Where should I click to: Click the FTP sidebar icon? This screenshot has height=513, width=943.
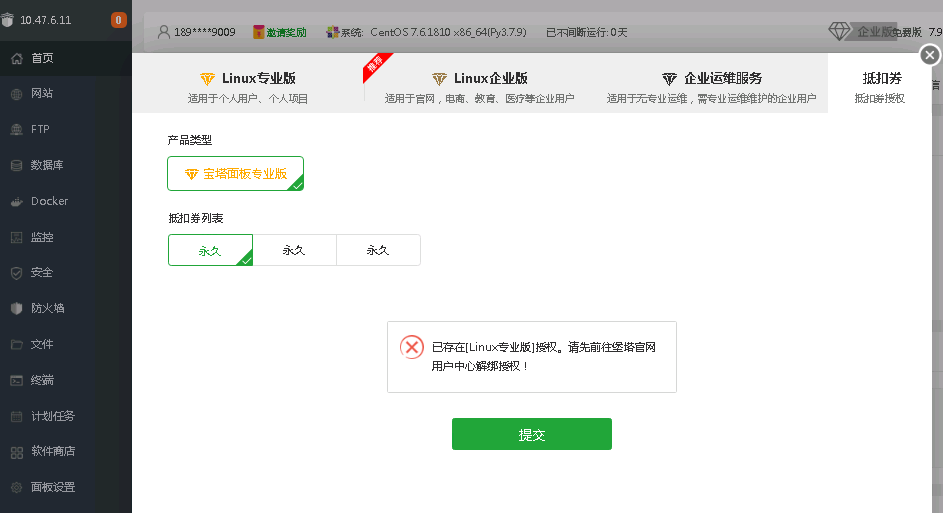16,129
